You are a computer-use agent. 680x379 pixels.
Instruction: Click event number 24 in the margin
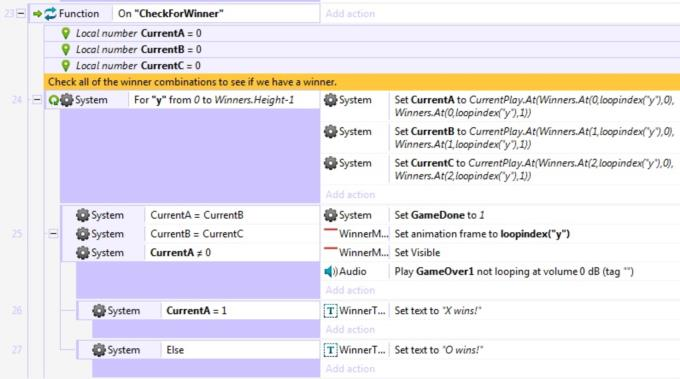pyautogui.click(x=16, y=100)
